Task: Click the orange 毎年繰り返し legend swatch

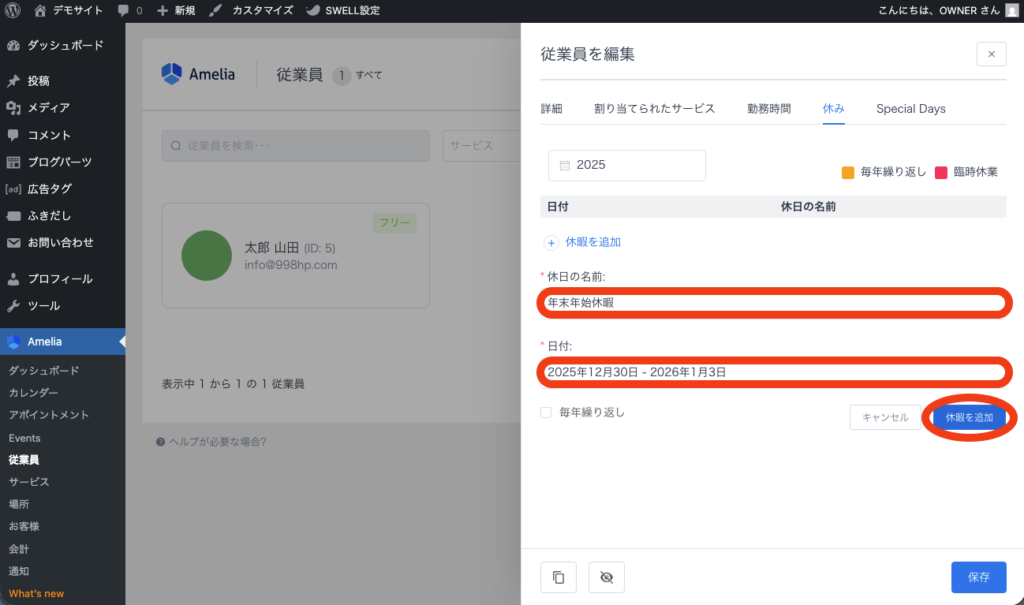Action: tap(848, 172)
